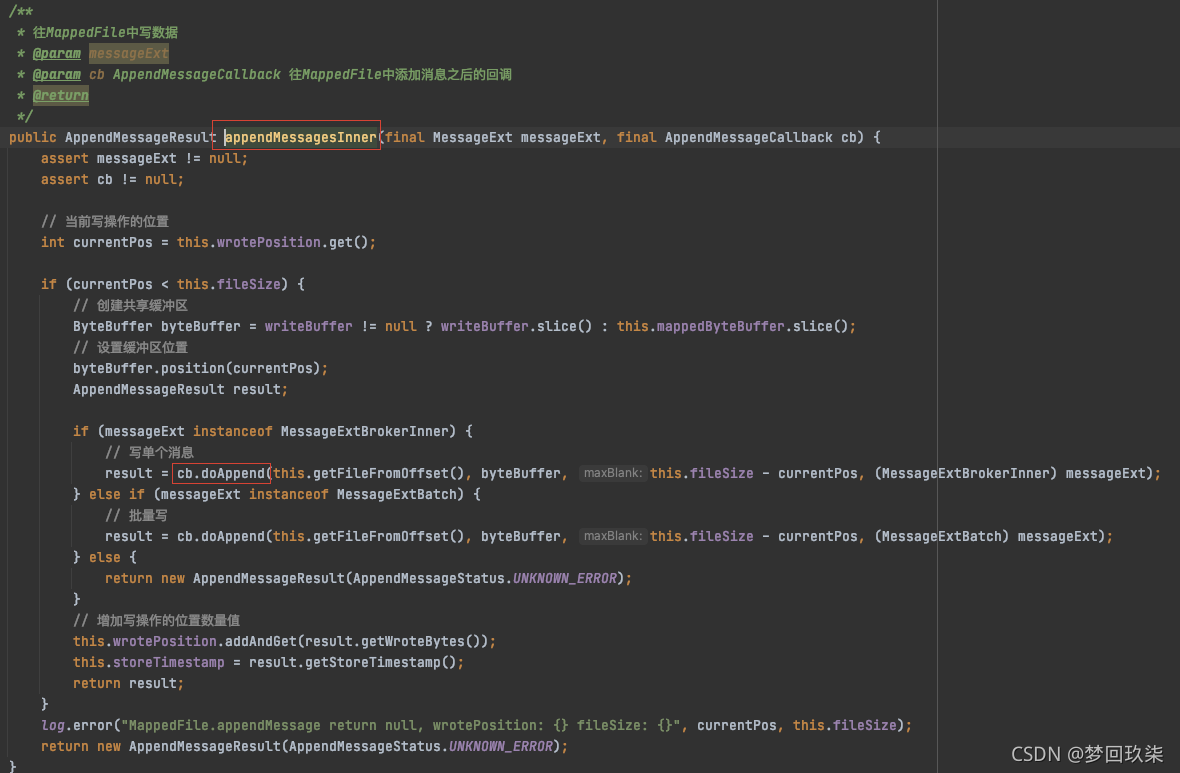The image size is (1180, 773).
Task: Click UNKNOWN_ERROR inside the else block return
Action: point(564,578)
